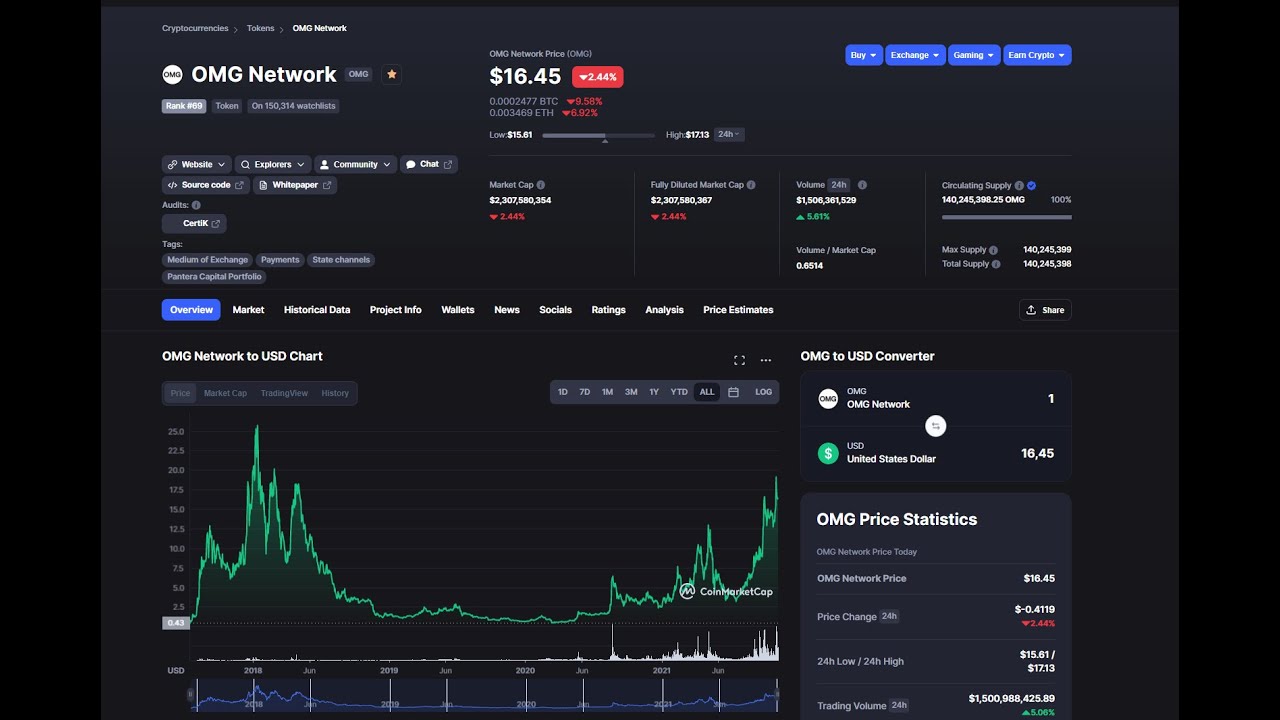Click Market Cap info icon
1280x720 pixels.
tap(541, 185)
